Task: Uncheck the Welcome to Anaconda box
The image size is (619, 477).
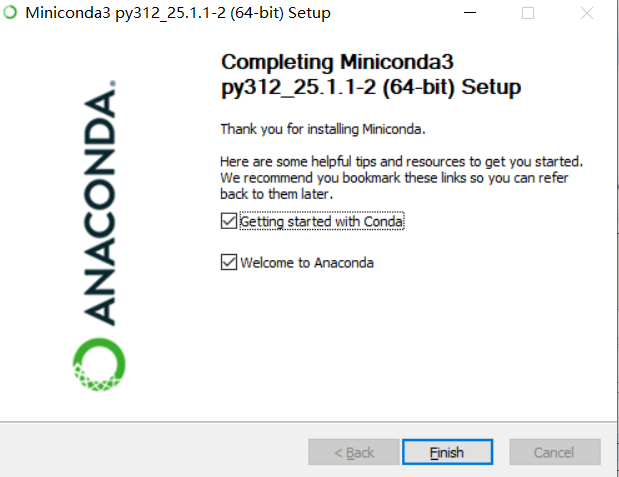Action: click(229, 262)
